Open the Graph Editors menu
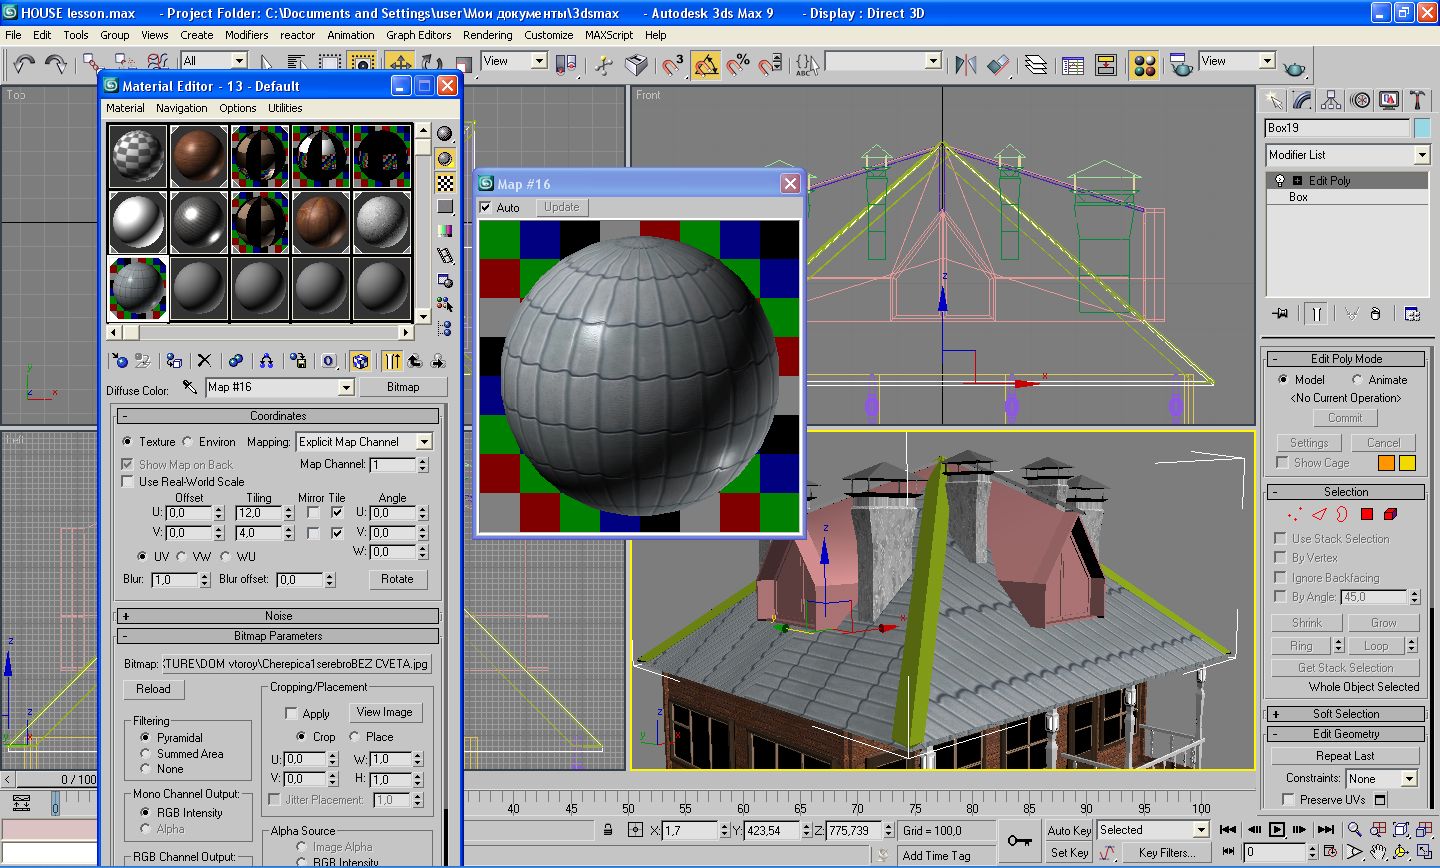The width and height of the screenshot is (1440, 868). click(x=418, y=35)
